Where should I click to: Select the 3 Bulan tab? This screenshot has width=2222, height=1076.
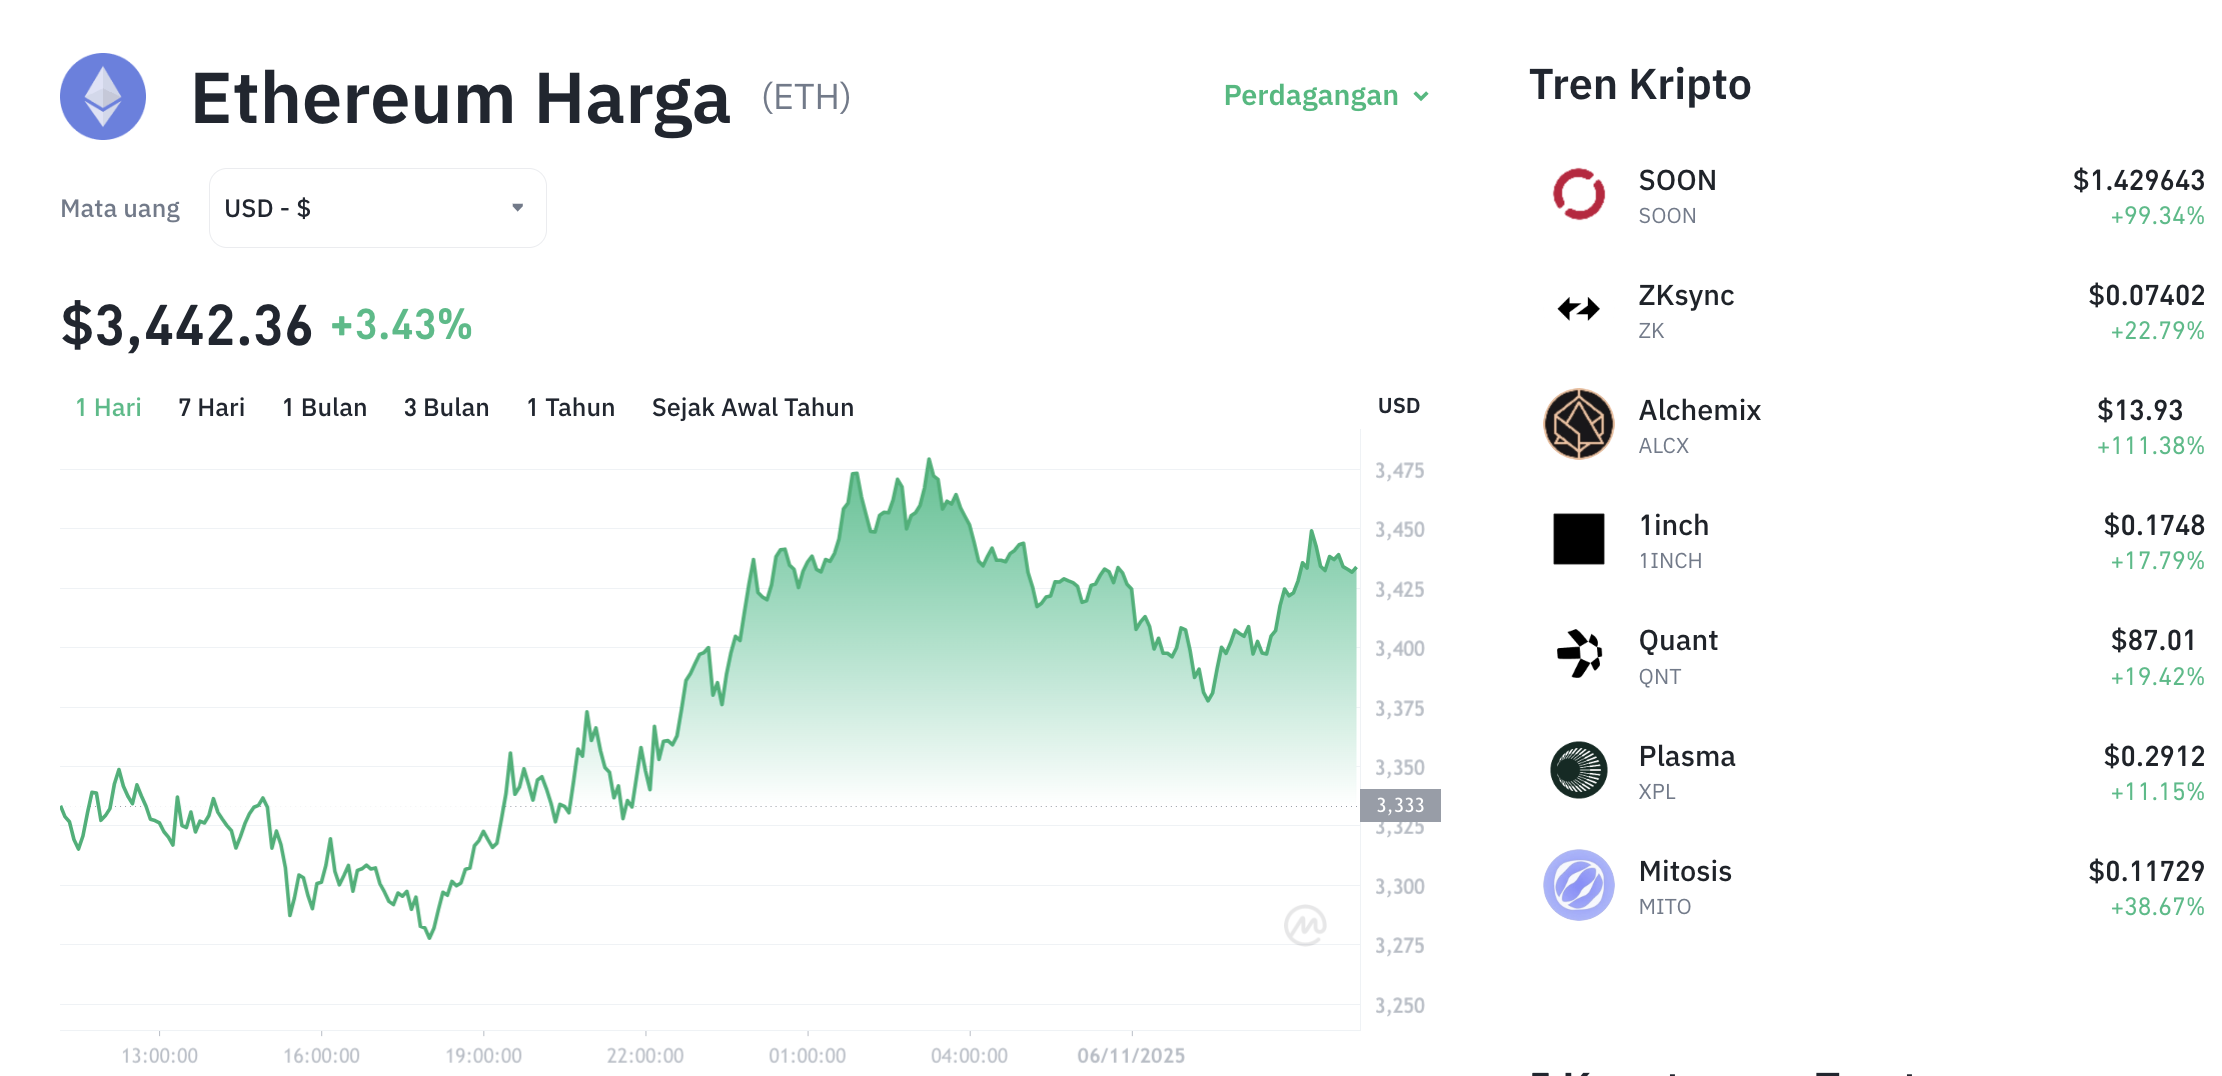click(x=446, y=407)
